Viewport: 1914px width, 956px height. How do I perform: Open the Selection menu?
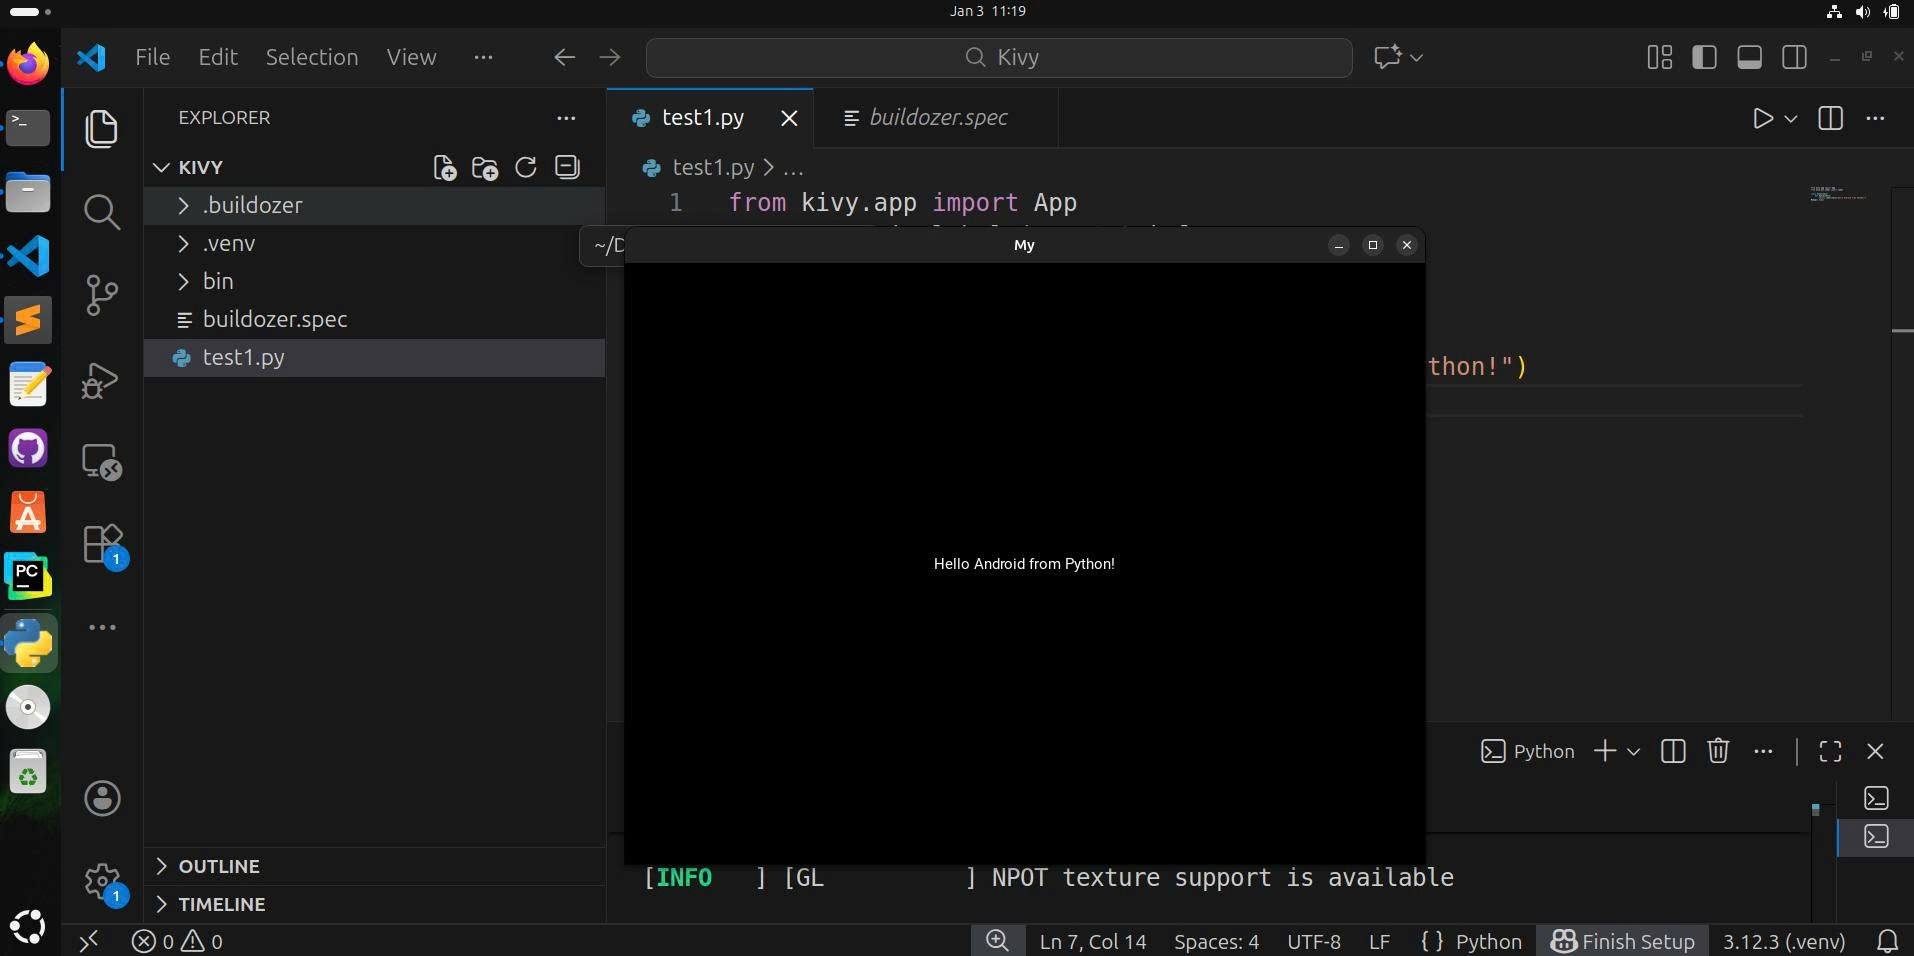coord(311,57)
